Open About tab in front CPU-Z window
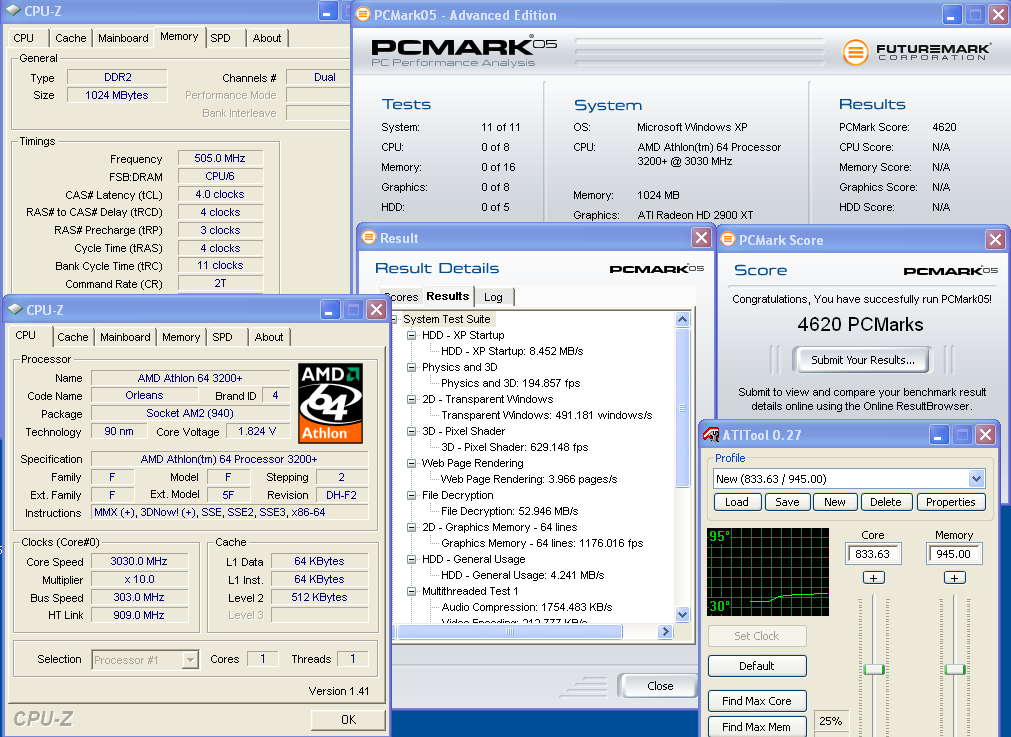 coord(268,337)
